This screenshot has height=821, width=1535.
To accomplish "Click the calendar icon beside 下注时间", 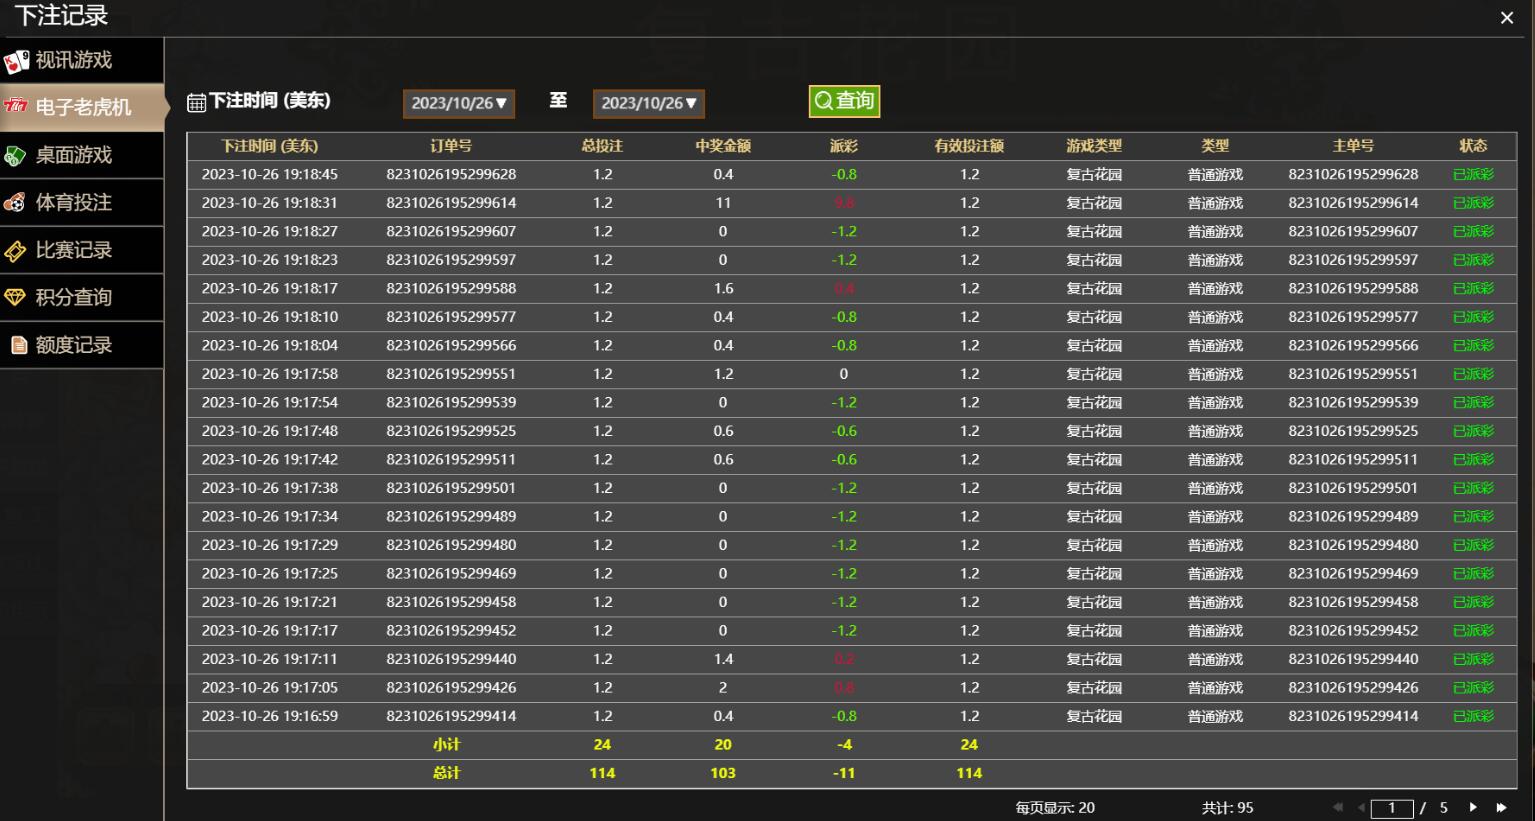I will click(197, 102).
